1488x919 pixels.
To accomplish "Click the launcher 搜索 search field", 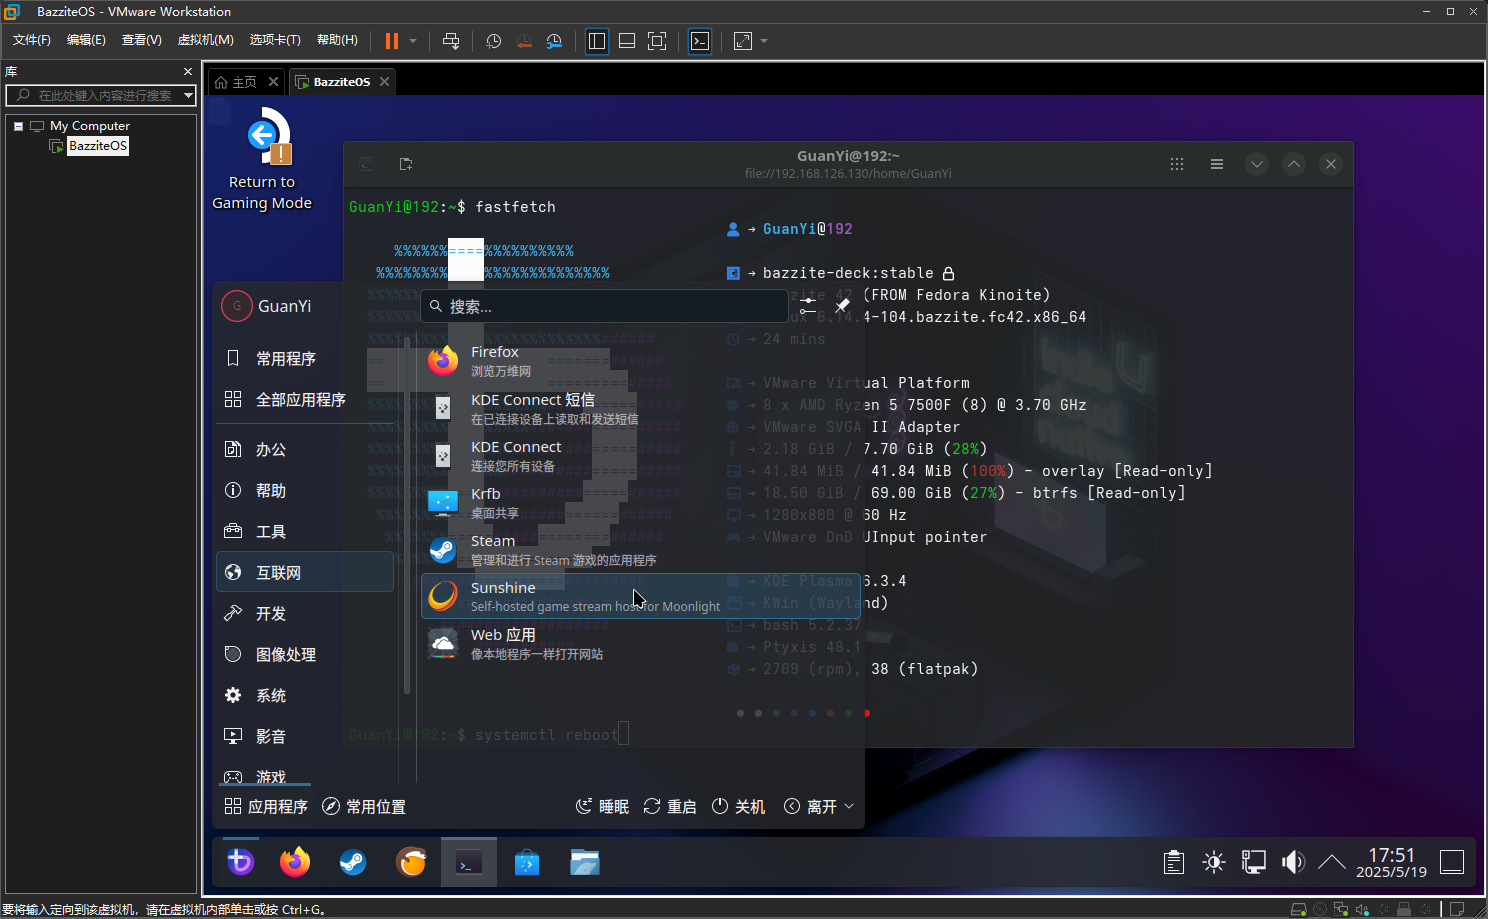I will pyautogui.click(x=604, y=306).
